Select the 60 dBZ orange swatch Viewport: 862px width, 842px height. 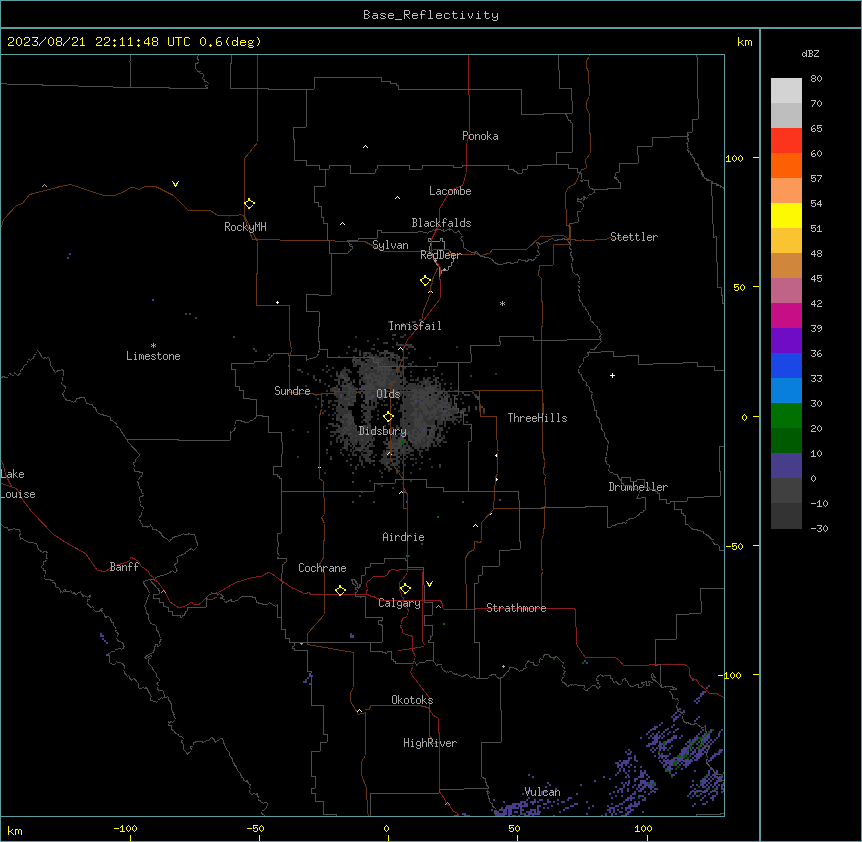(786, 165)
